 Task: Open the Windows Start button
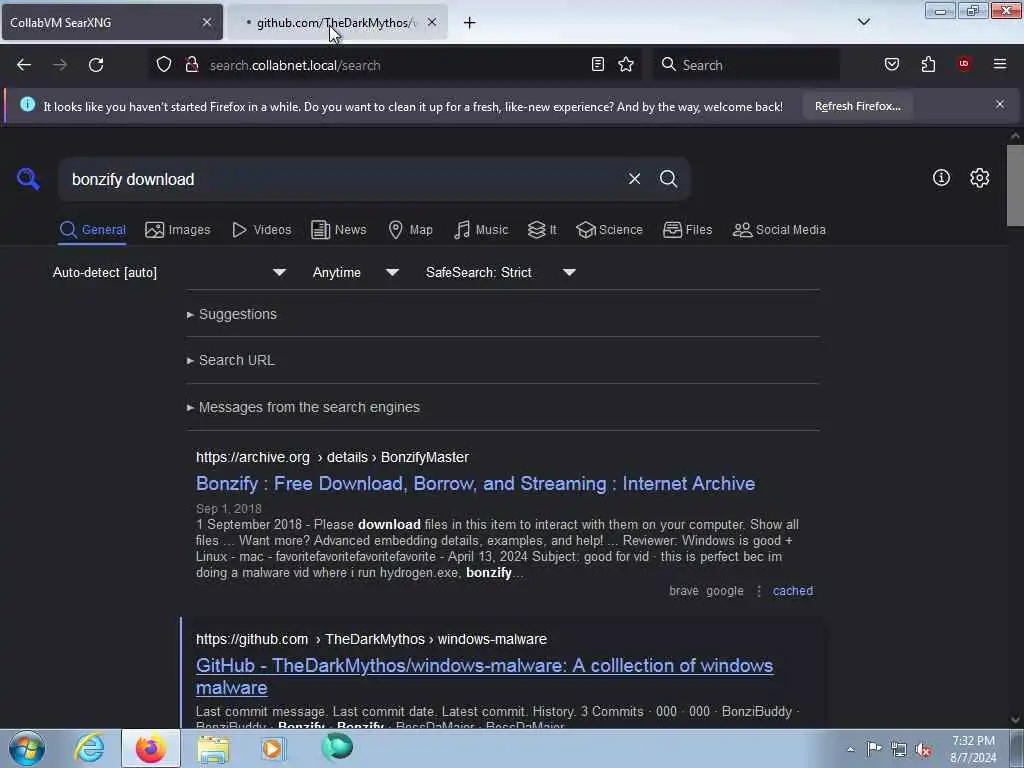(x=27, y=748)
